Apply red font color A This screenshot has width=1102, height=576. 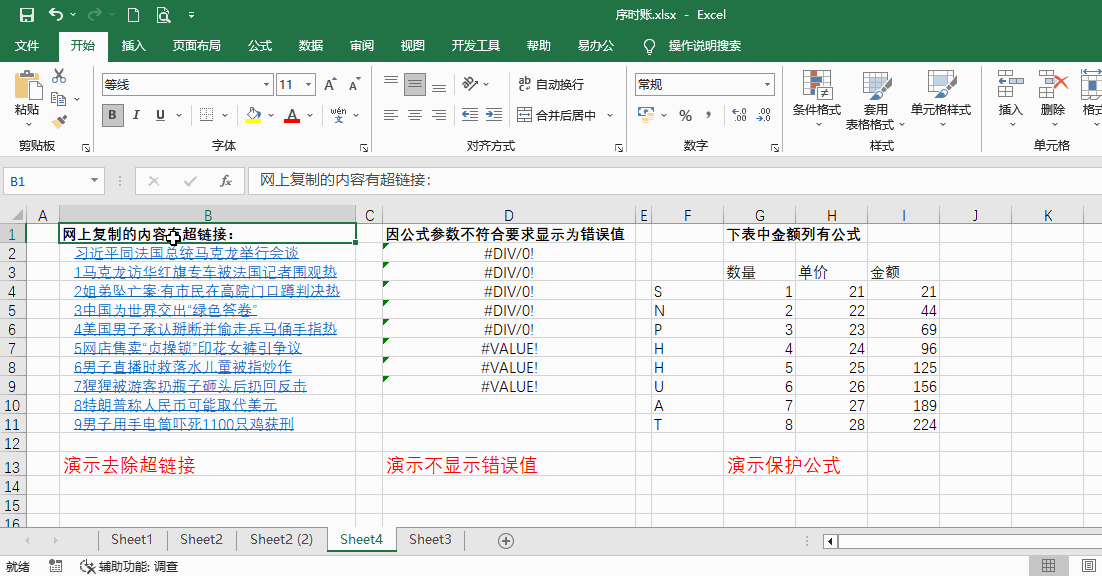292,114
